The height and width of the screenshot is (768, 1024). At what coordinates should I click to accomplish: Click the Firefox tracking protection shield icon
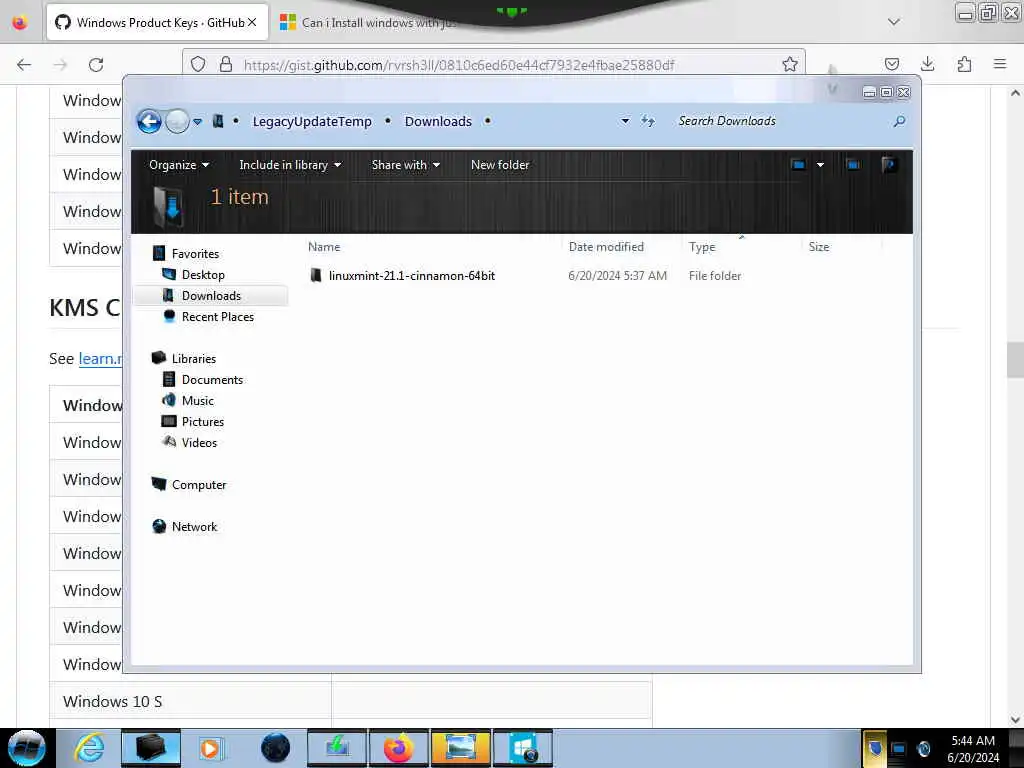[198, 65]
